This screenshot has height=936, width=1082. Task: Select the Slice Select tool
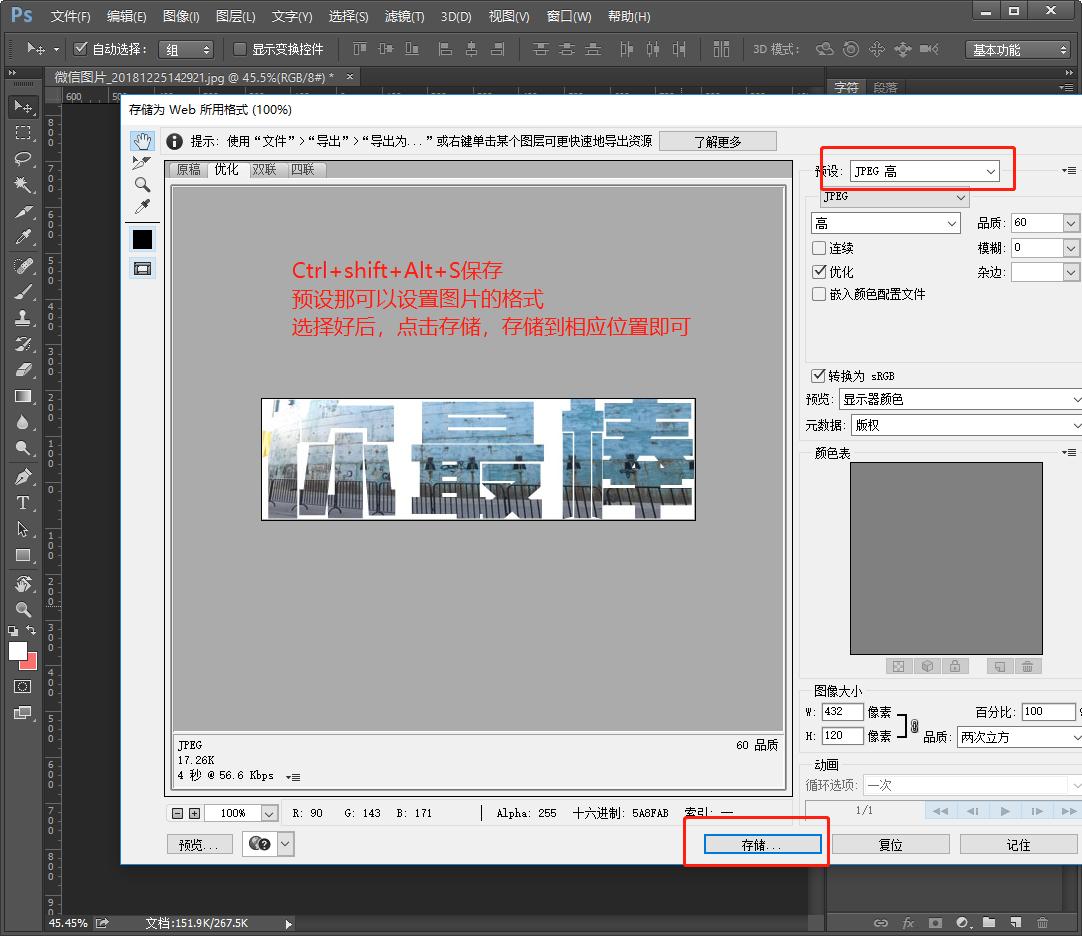coord(142,162)
